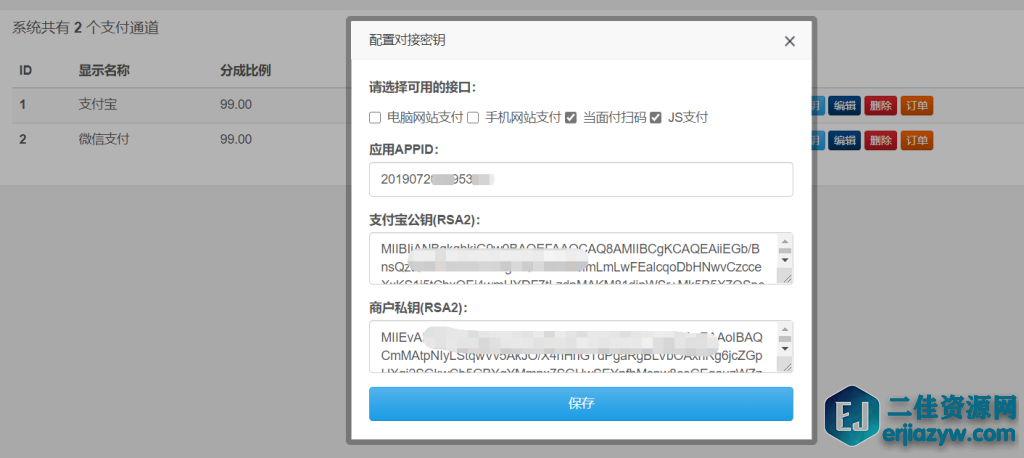Viewport: 1024px width, 458px height.
Task: Click the 请选择可用的接口 label
Action: pyautogui.click(x=423, y=88)
